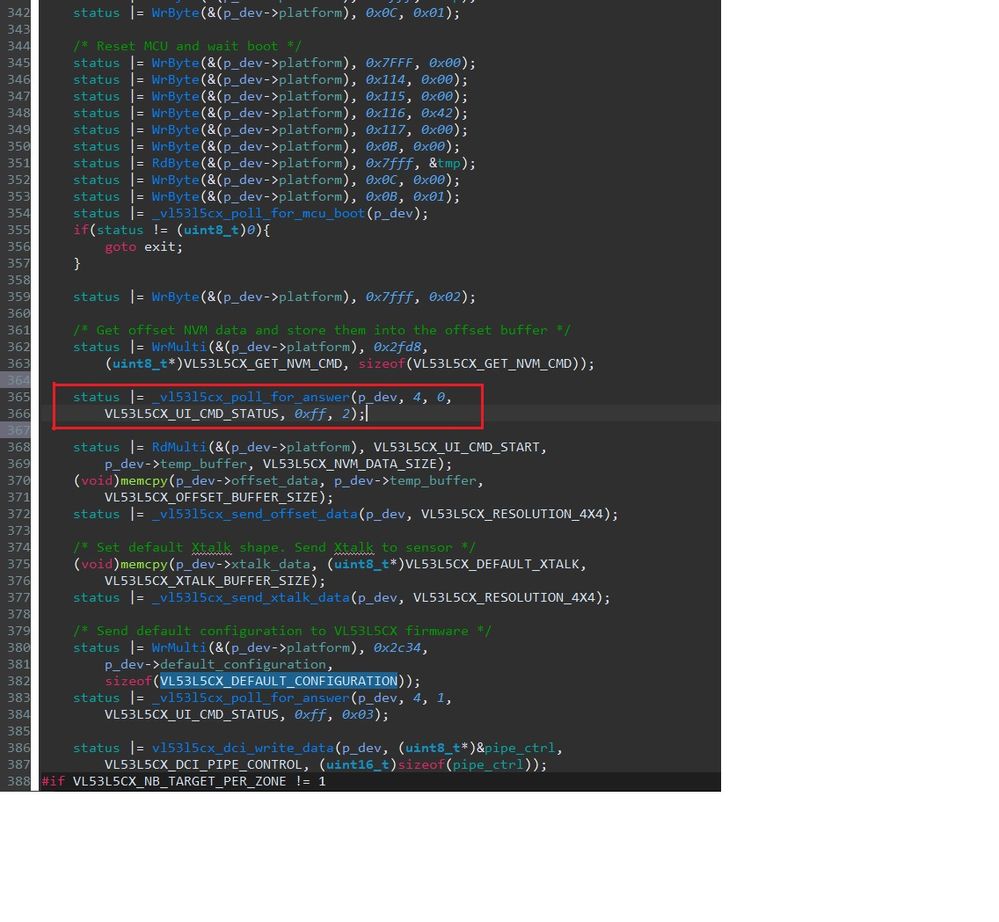Click the '&tmp' argument on line 351
Image resolution: width=999 pixels, height=922 pixels.
[x=445, y=163]
